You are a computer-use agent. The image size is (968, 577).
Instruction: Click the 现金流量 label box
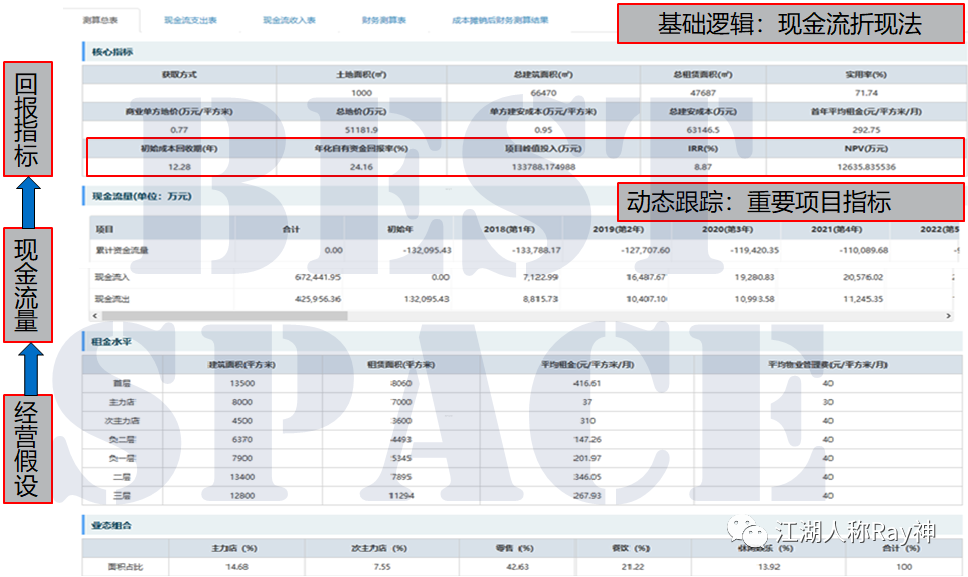pyautogui.click(x=28, y=285)
